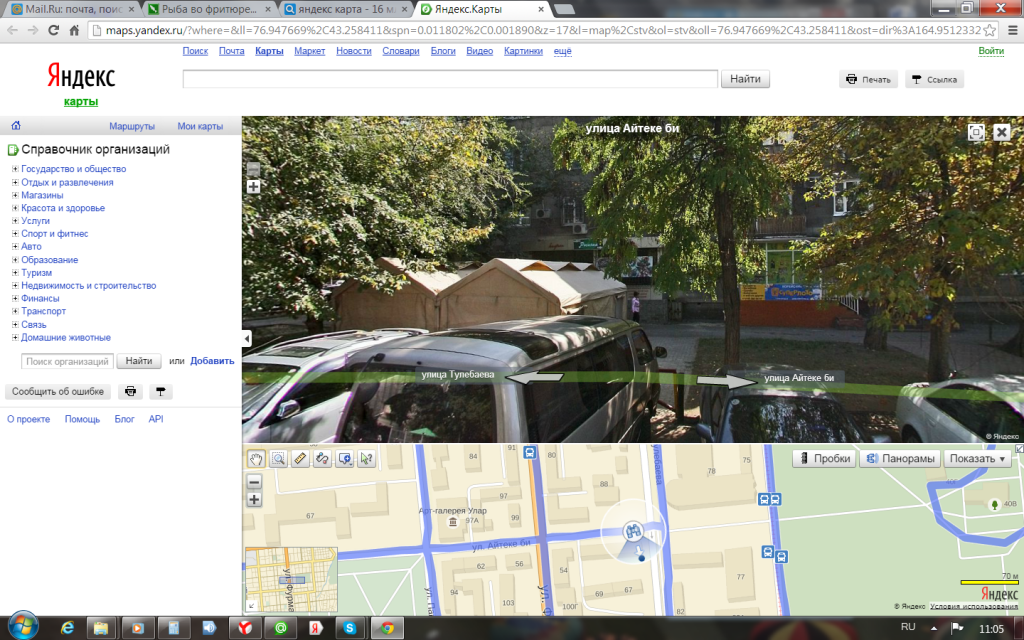Click the bus stop icon near building 80
The width and height of the screenshot is (1024, 640).
[x=529, y=452]
